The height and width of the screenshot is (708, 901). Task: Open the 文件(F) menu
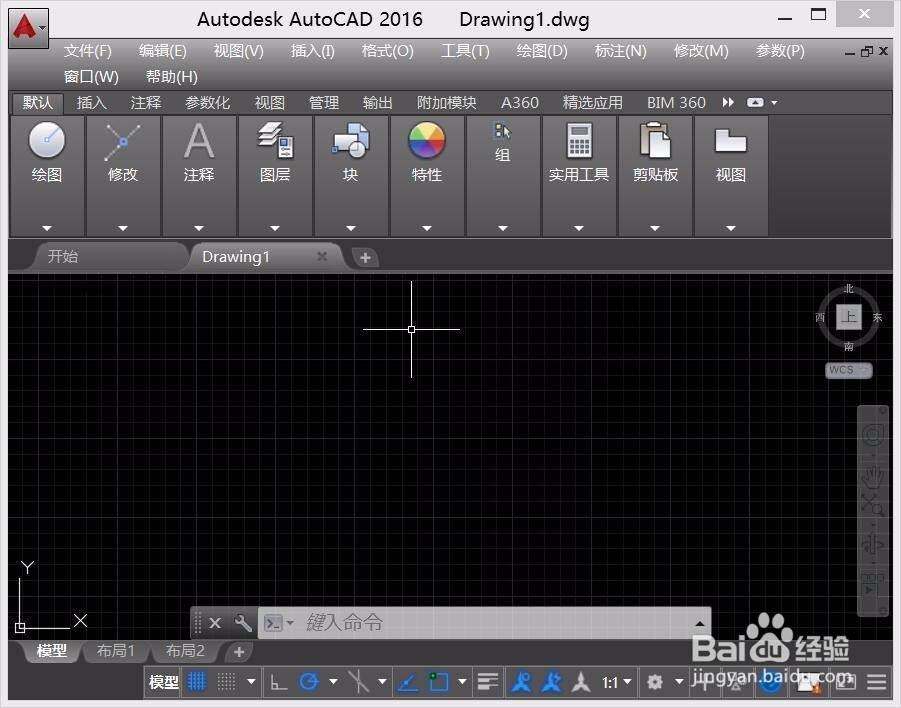[87, 51]
